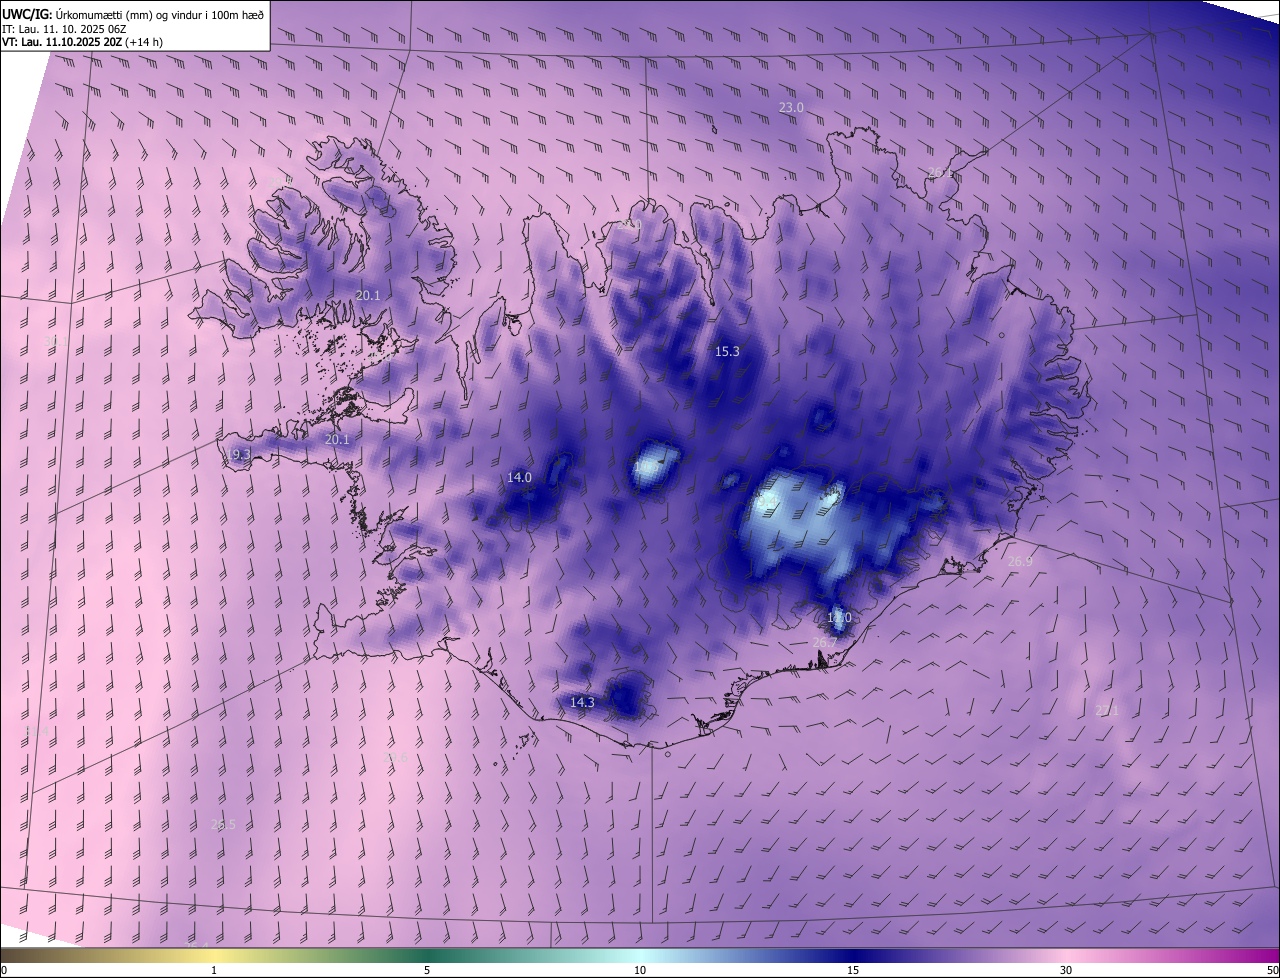Viewport: 1280px width, 978px height.
Task: Click the 23.0 value label on the map
Action: [x=791, y=107]
